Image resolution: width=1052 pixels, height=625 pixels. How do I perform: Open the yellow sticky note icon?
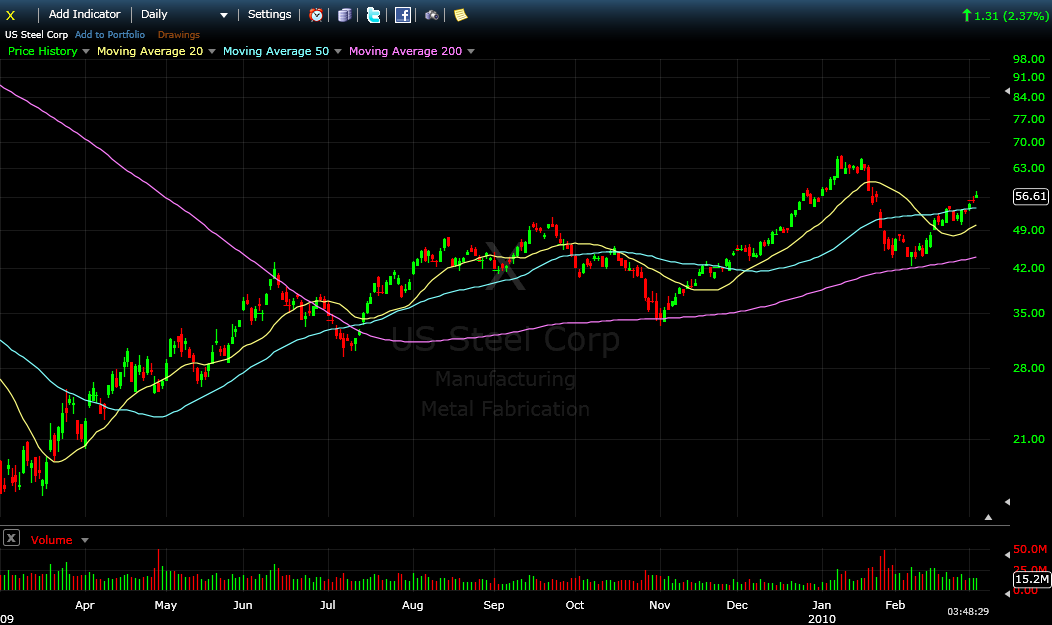[x=460, y=15]
